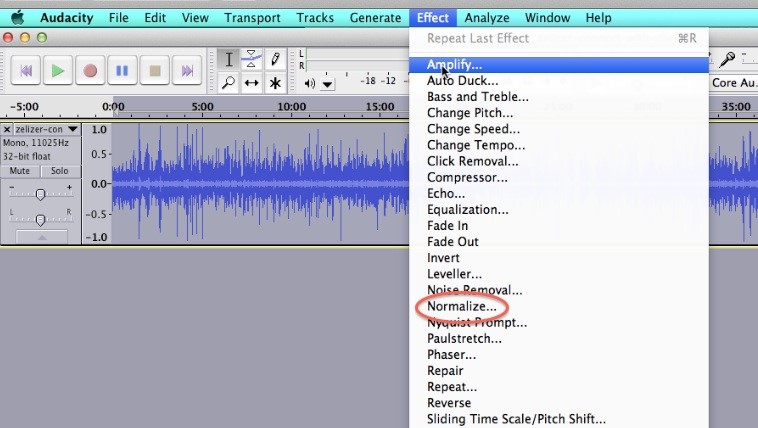Choose Change Pitch... effect

pyautogui.click(x=559, y=113)
